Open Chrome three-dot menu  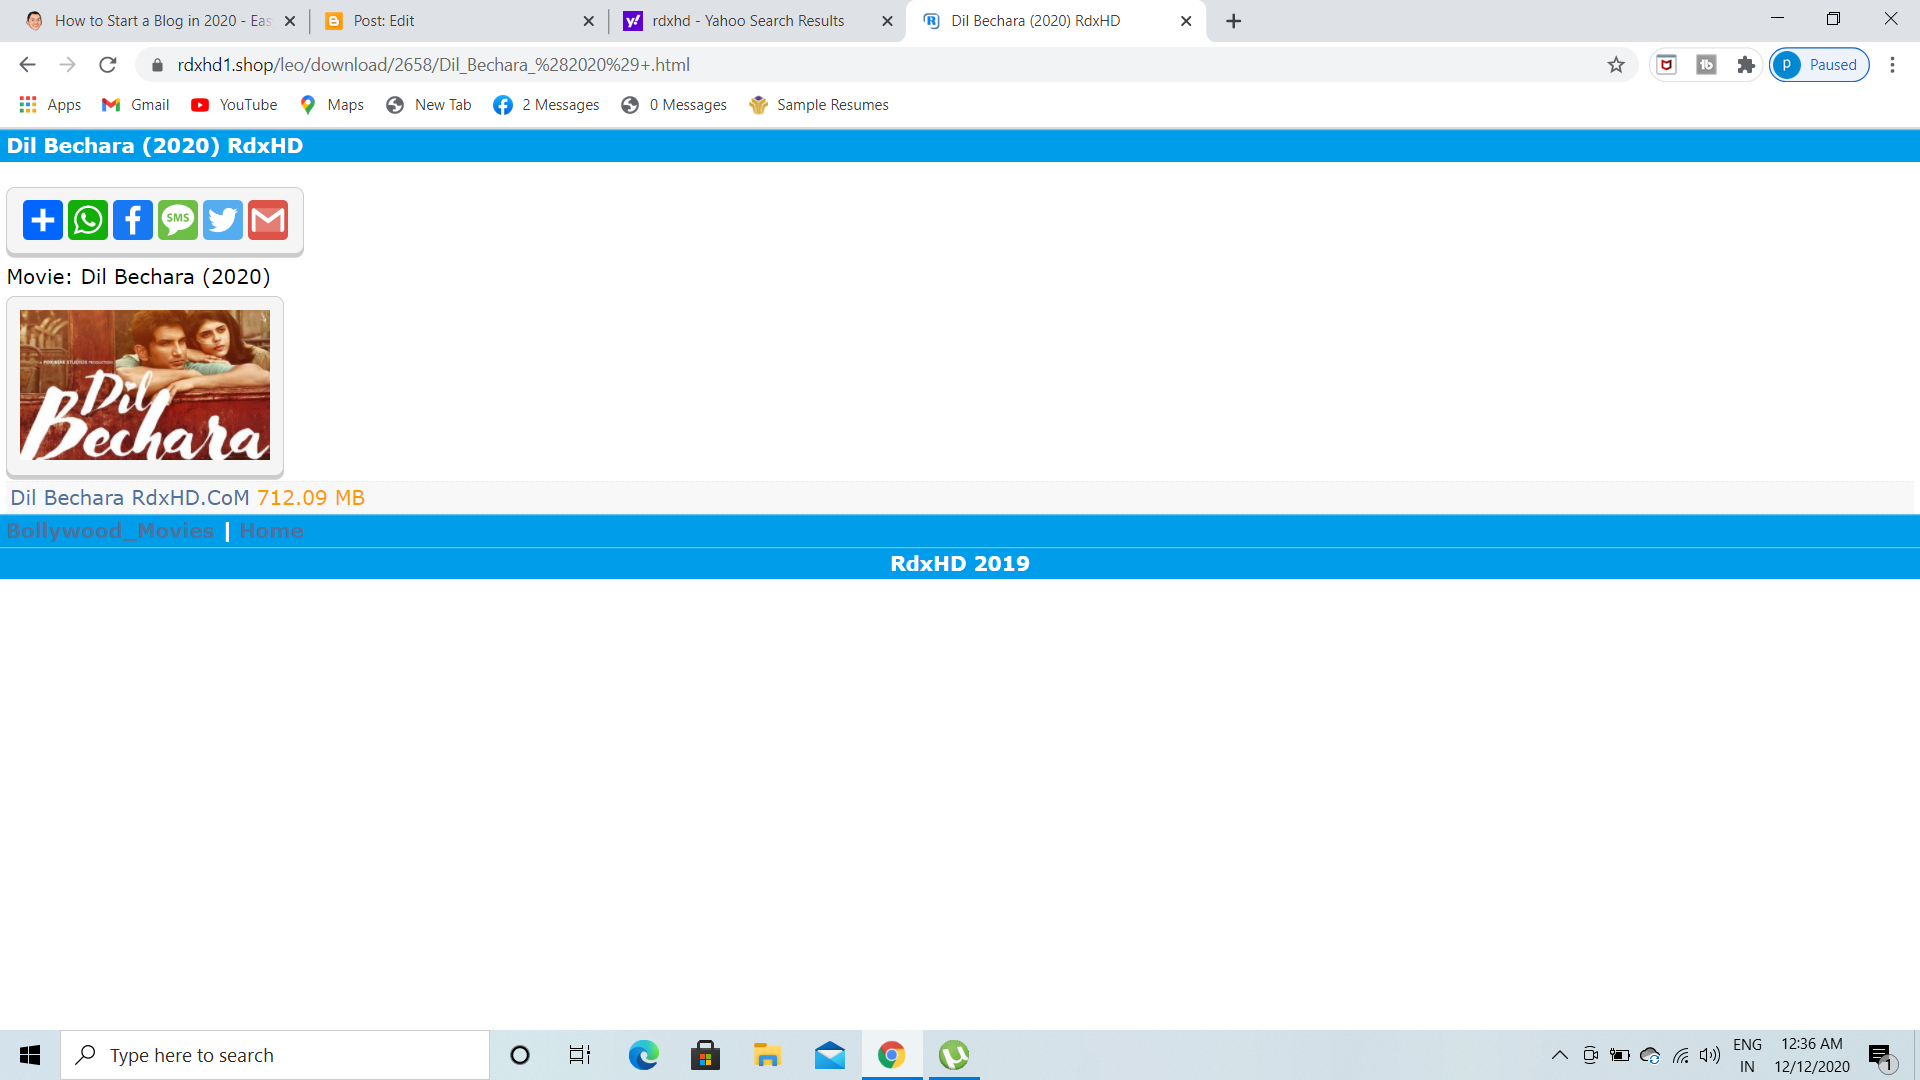[1892, 65]
